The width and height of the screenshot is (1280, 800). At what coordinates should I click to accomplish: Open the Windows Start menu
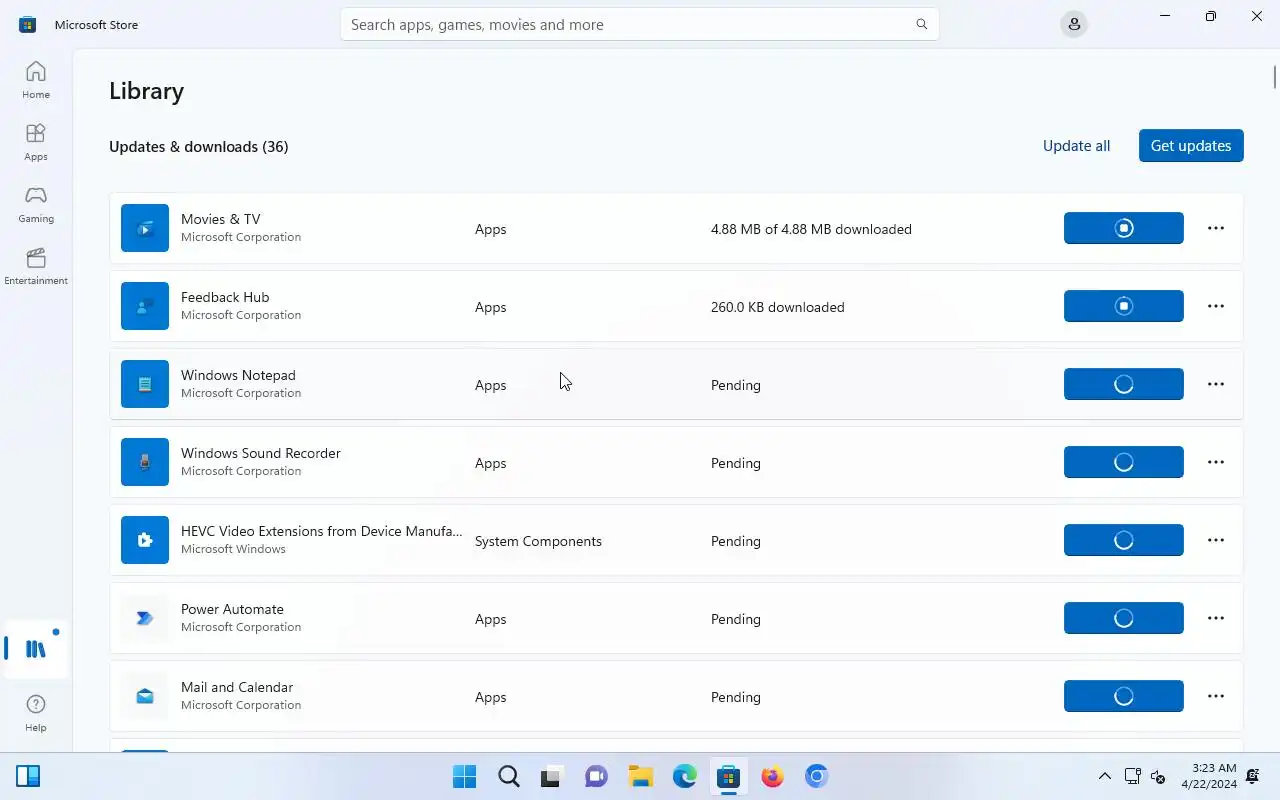(465, 776)
